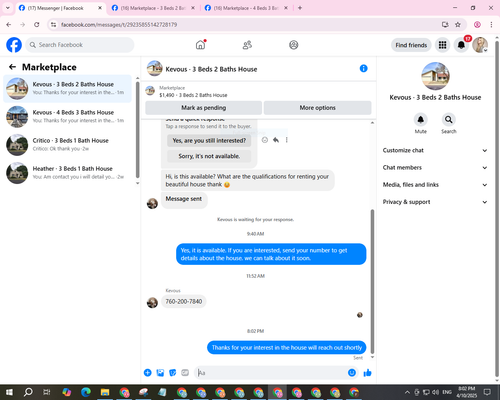The image size is (500, 400).
Task: Click the conversation list scrollbar
Action: pyautogui.click(x=137, y=130)
